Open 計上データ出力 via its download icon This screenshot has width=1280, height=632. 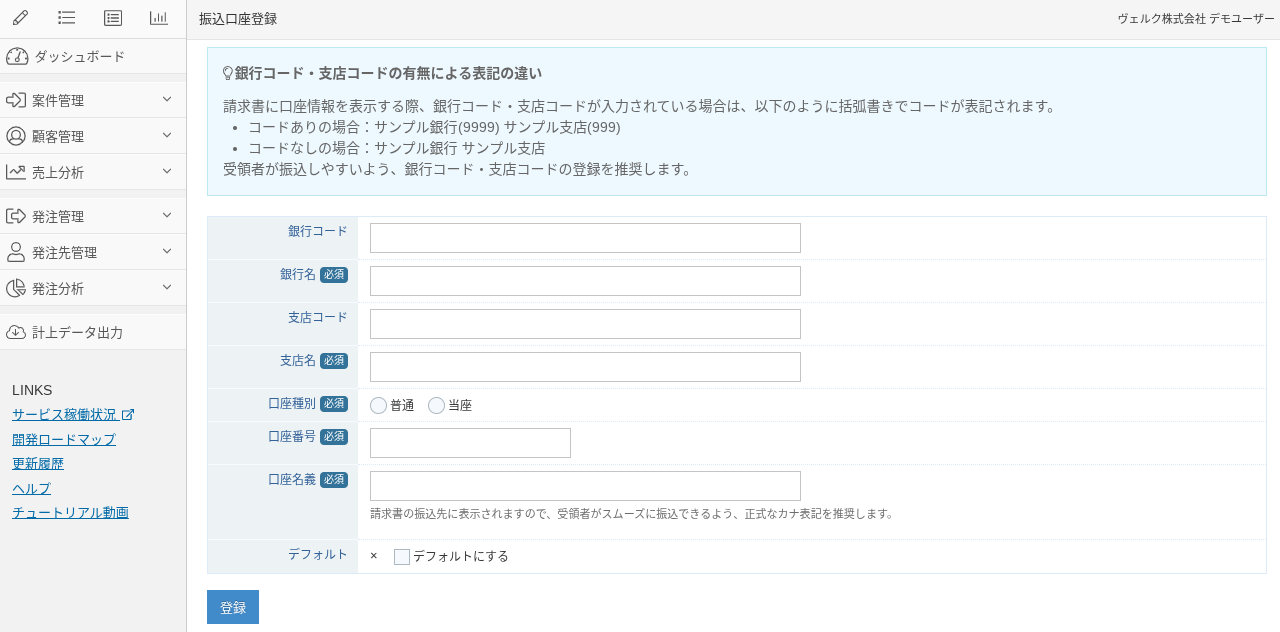15,331
